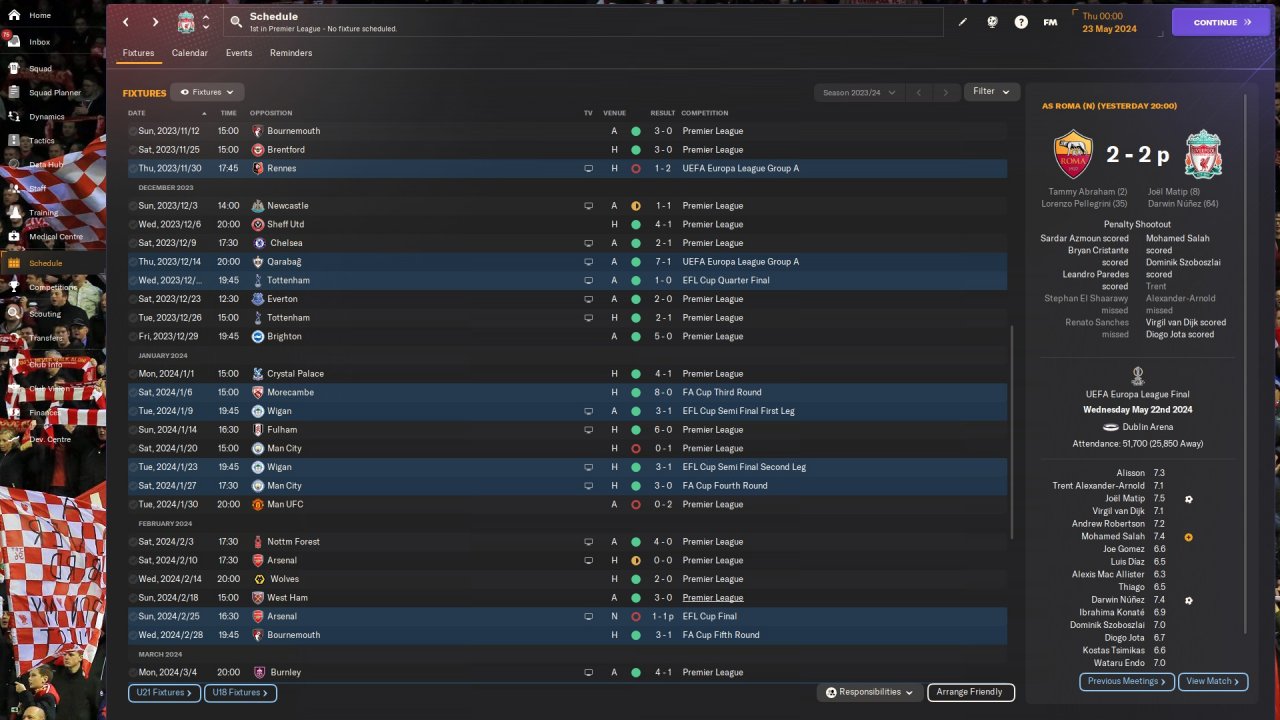Switch to the Reminders tab
This screenshot has height=720, width=1280.
(291, 53)
